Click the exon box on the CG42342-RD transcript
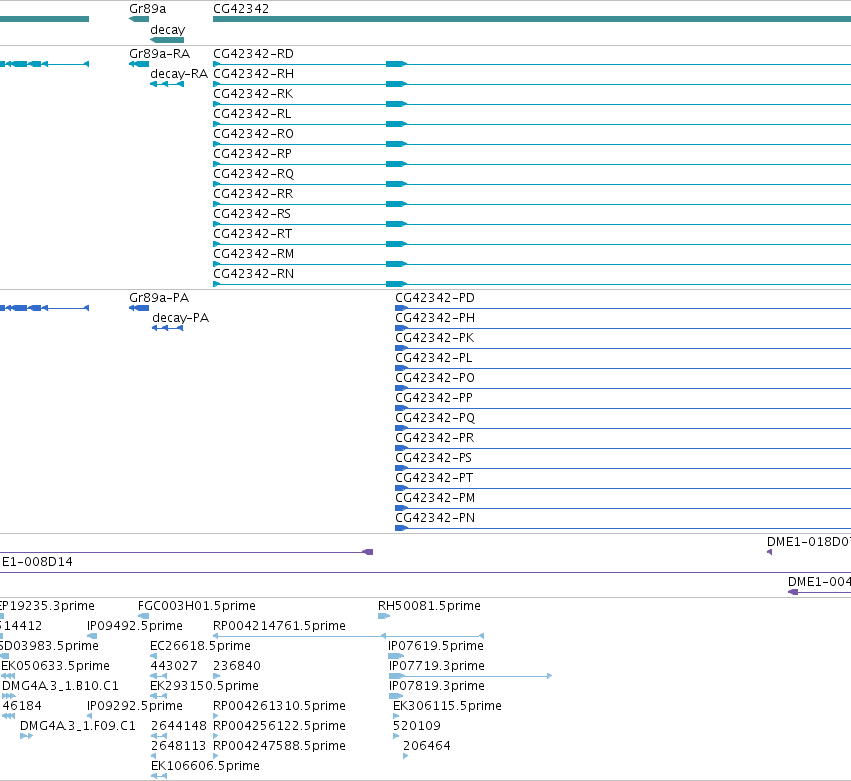This screenshot has width=851, height=781. tap(396, 64)
